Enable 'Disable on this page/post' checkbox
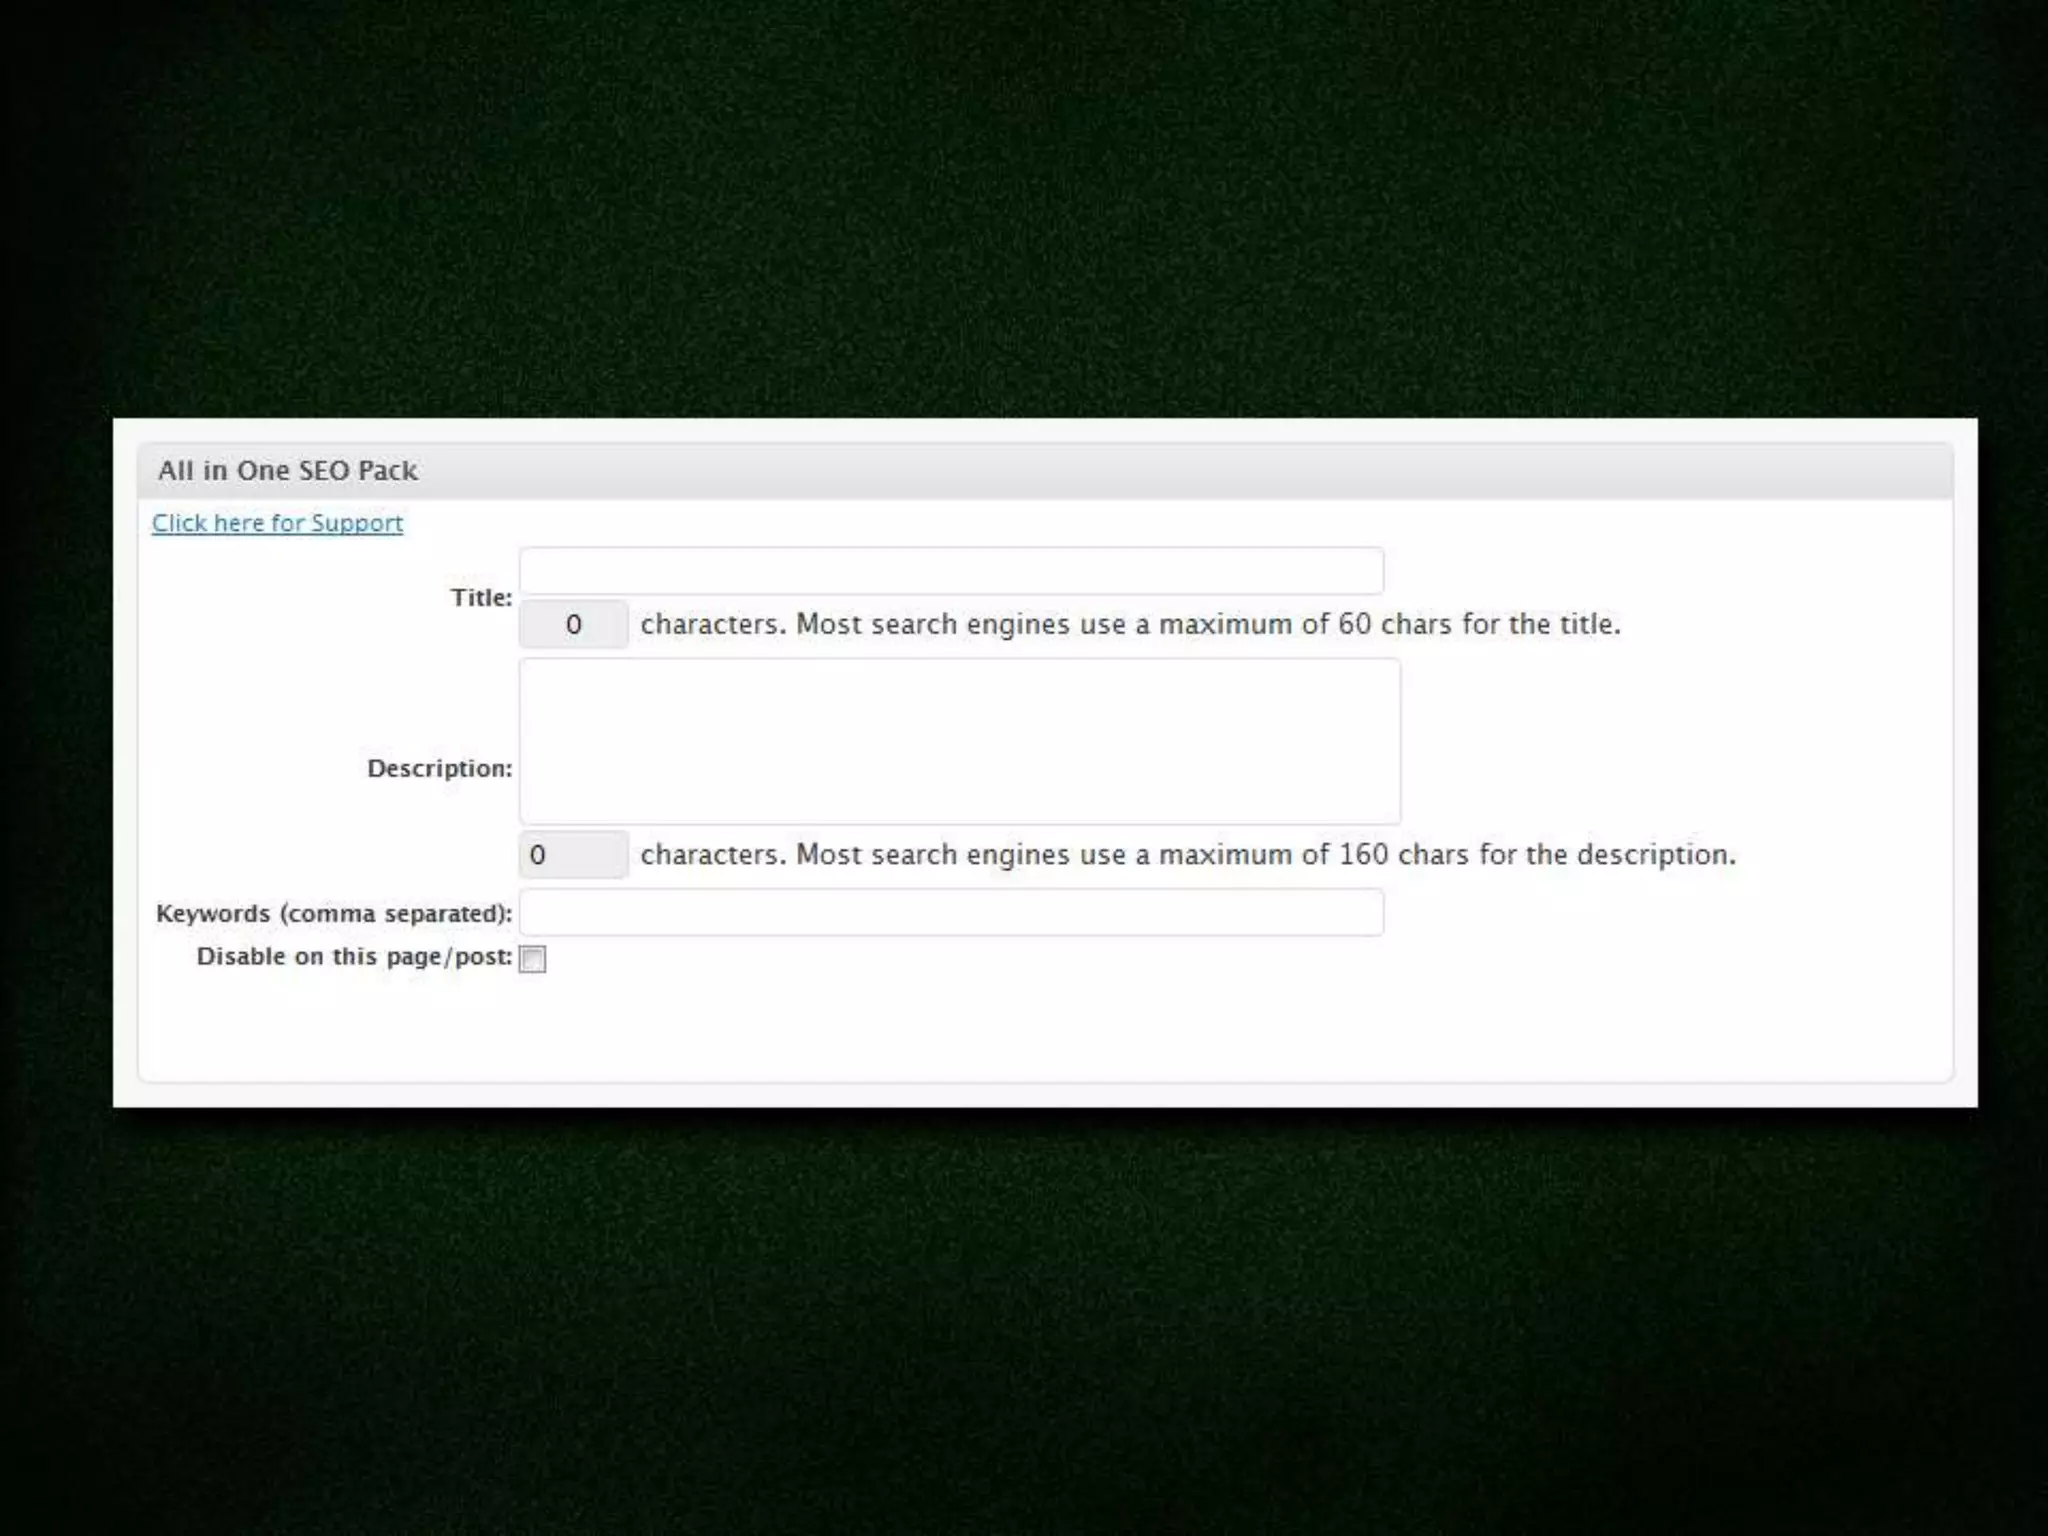This screenshot has height=1536, width=2048. pos(533,959)
